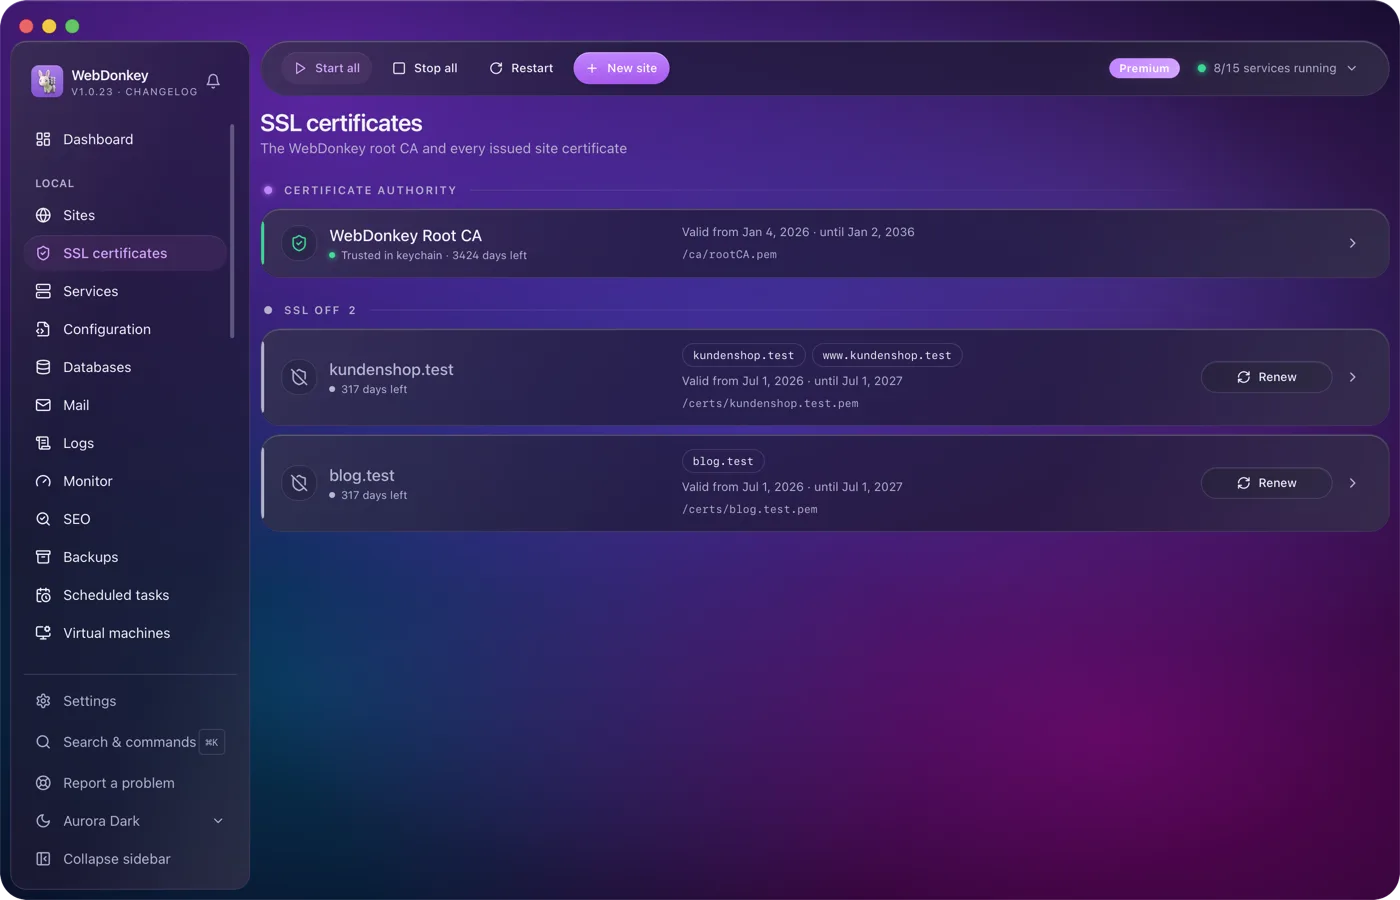Click the Sites globe icon
The height and width of the screenshot is (900, 1400).
pyautogui.click(x=43, y=215)
